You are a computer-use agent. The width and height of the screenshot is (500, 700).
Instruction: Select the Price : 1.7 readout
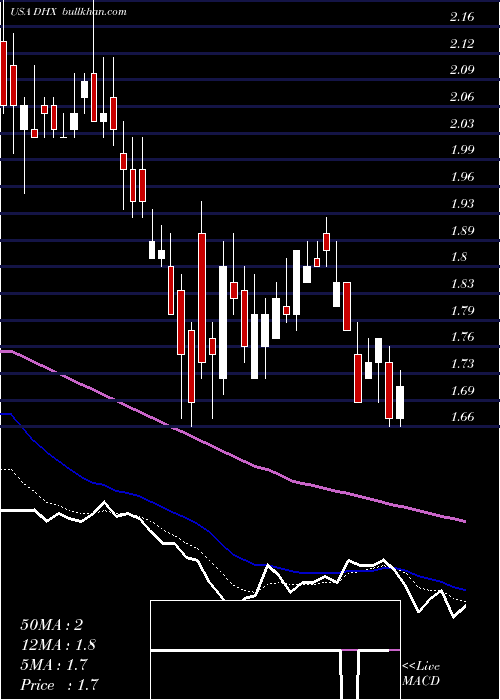tap(59, 685)
